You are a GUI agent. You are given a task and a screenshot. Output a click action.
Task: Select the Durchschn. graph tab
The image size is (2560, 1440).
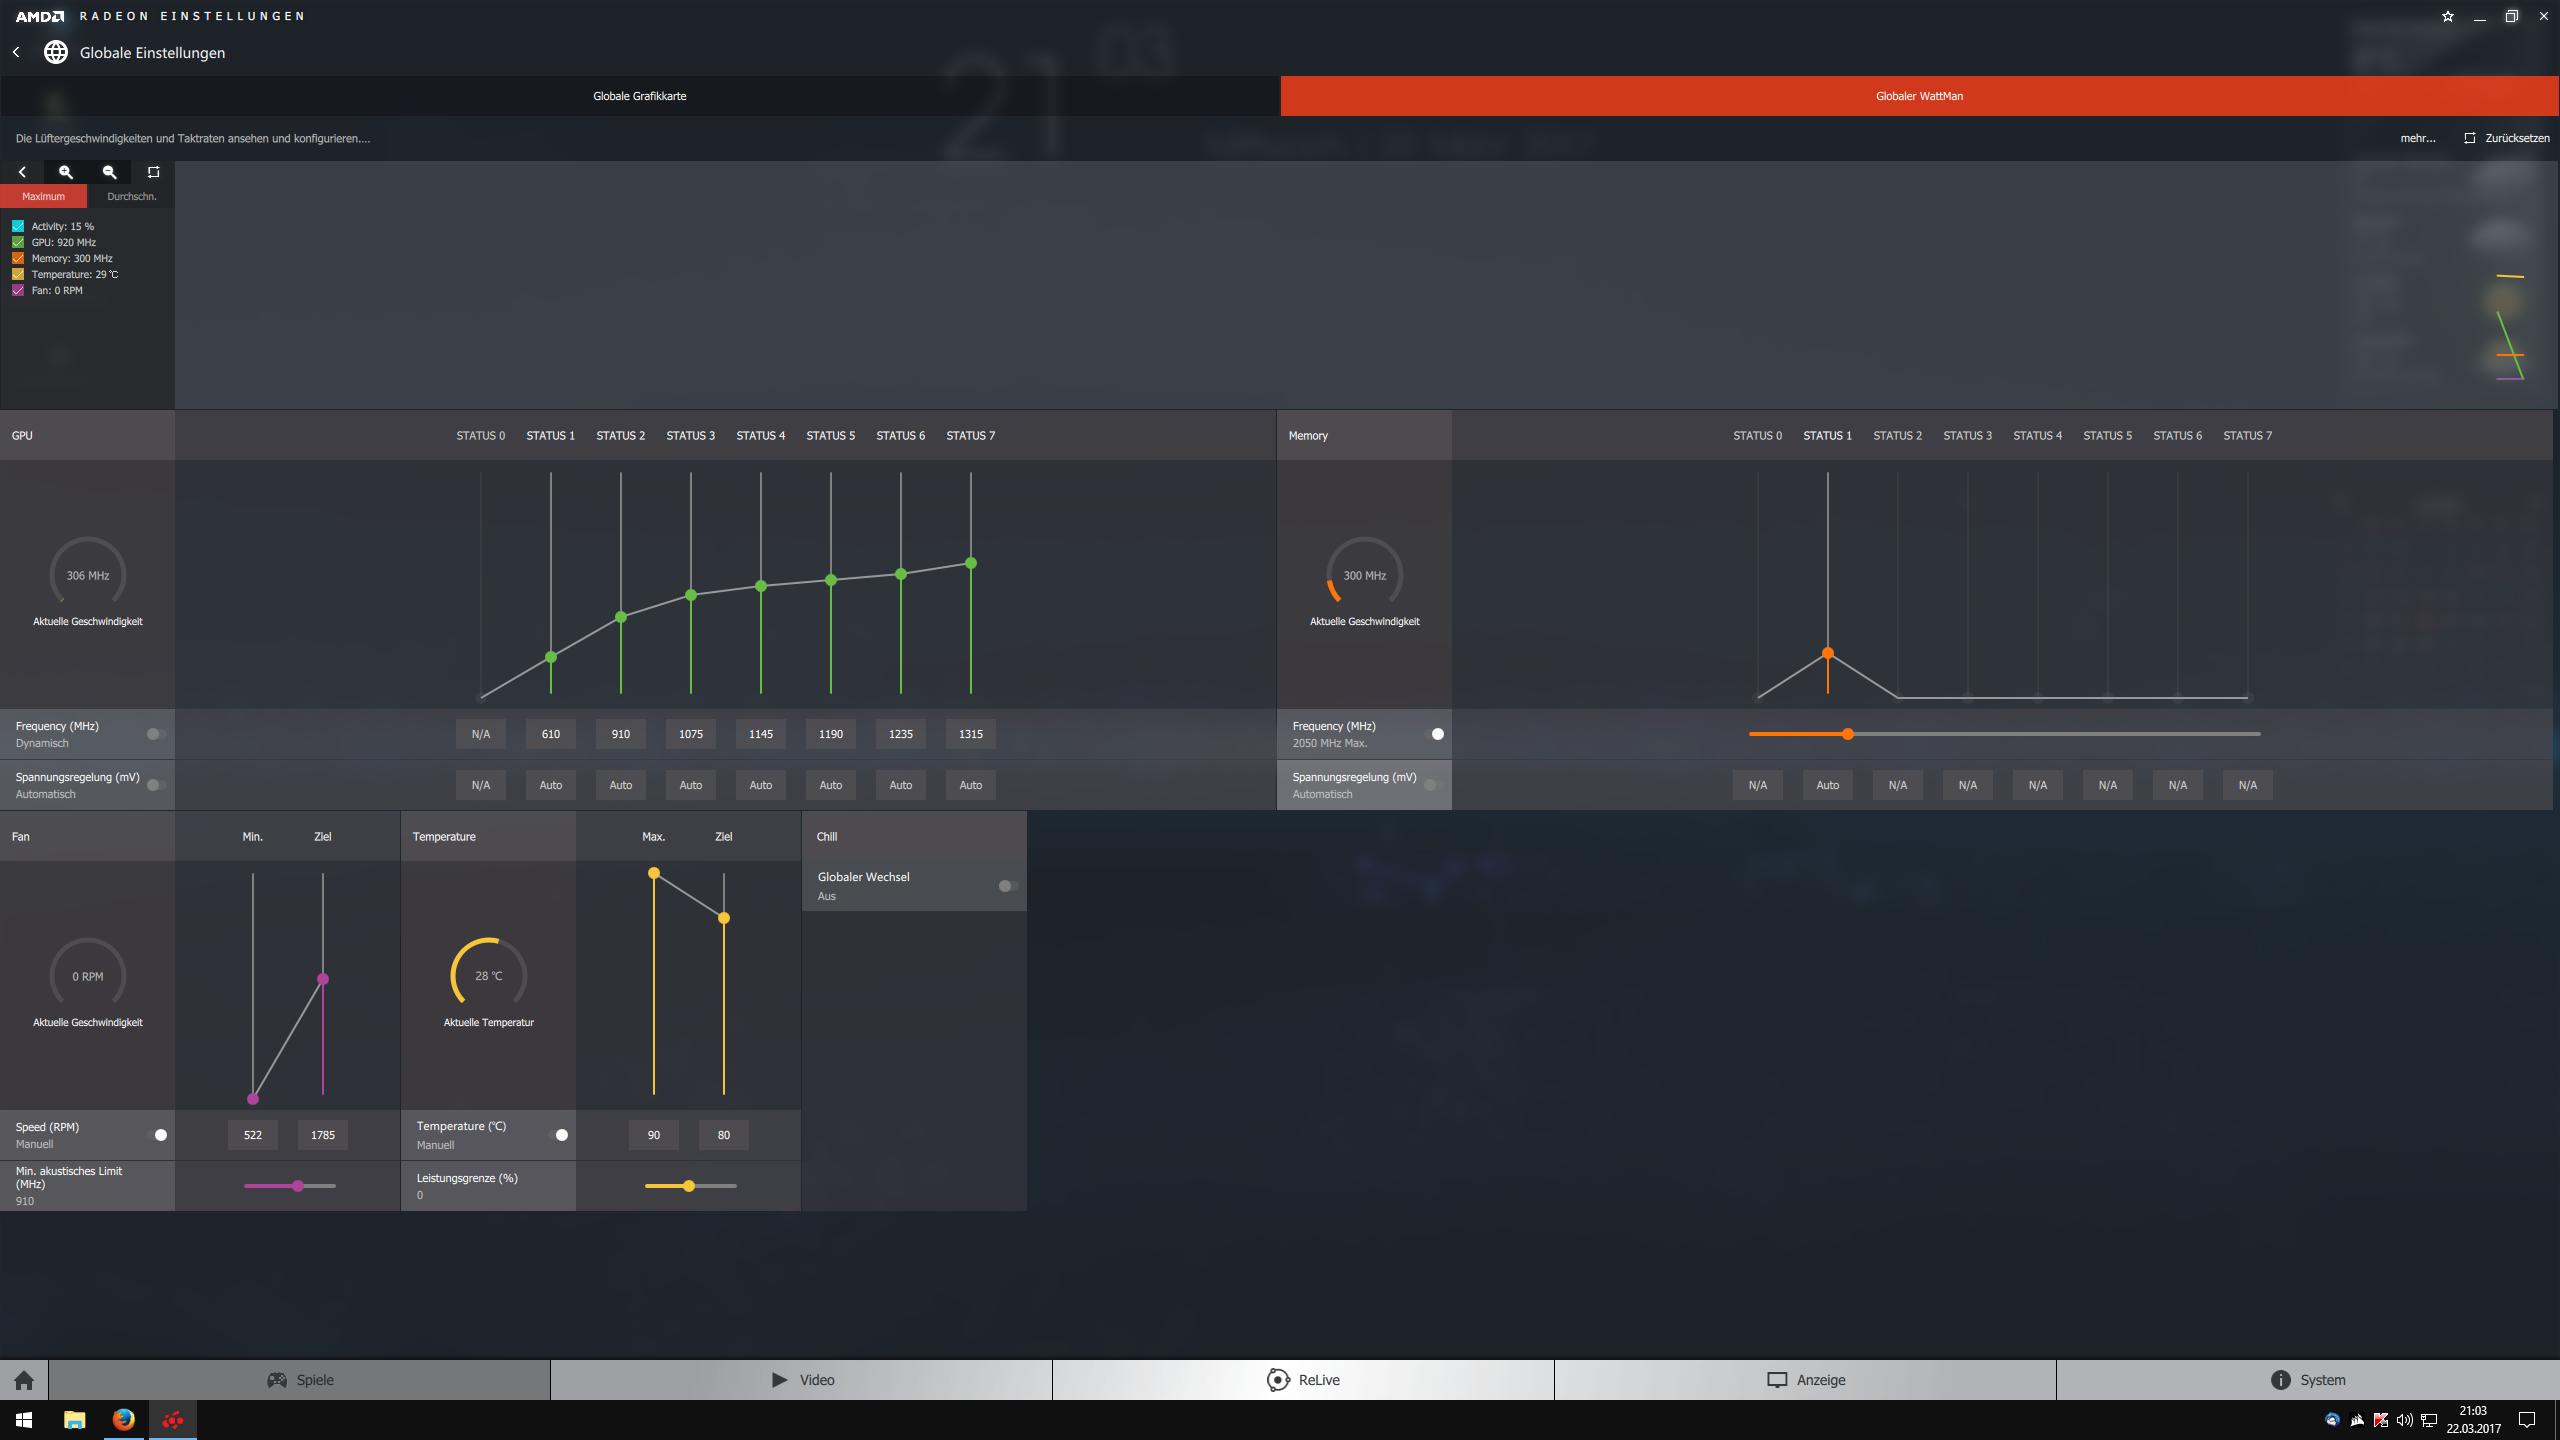[131, 196]
